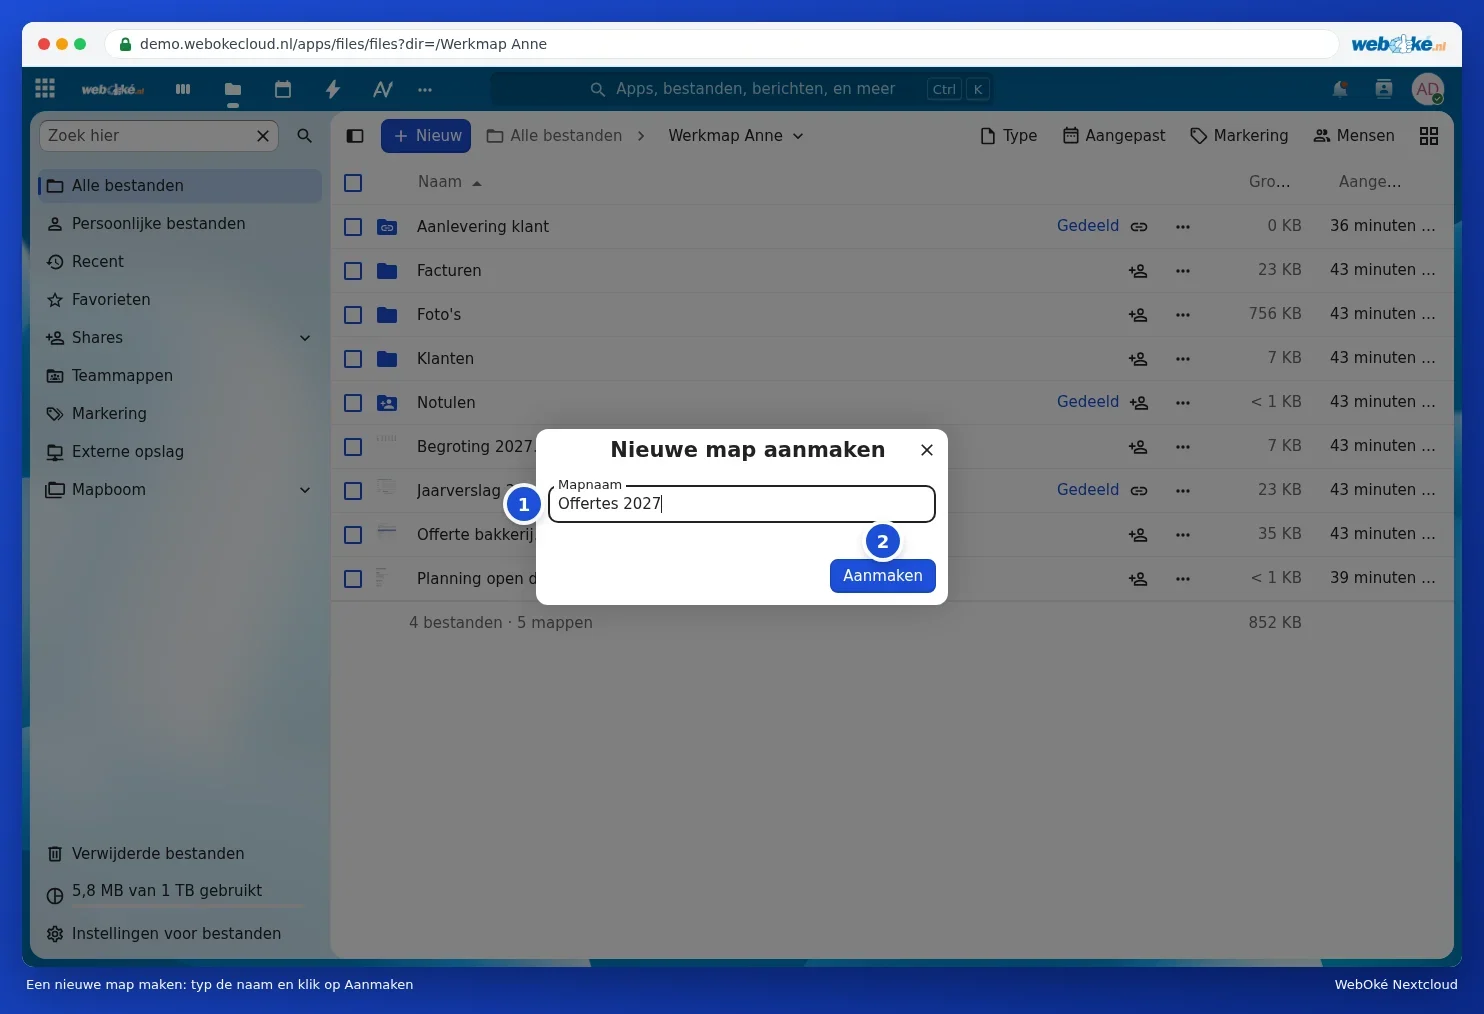The height and width of the screenshot is (1014, 1484).
Task: Switch to grid view
Action: pyautogui.click(x=1429, y=136)
